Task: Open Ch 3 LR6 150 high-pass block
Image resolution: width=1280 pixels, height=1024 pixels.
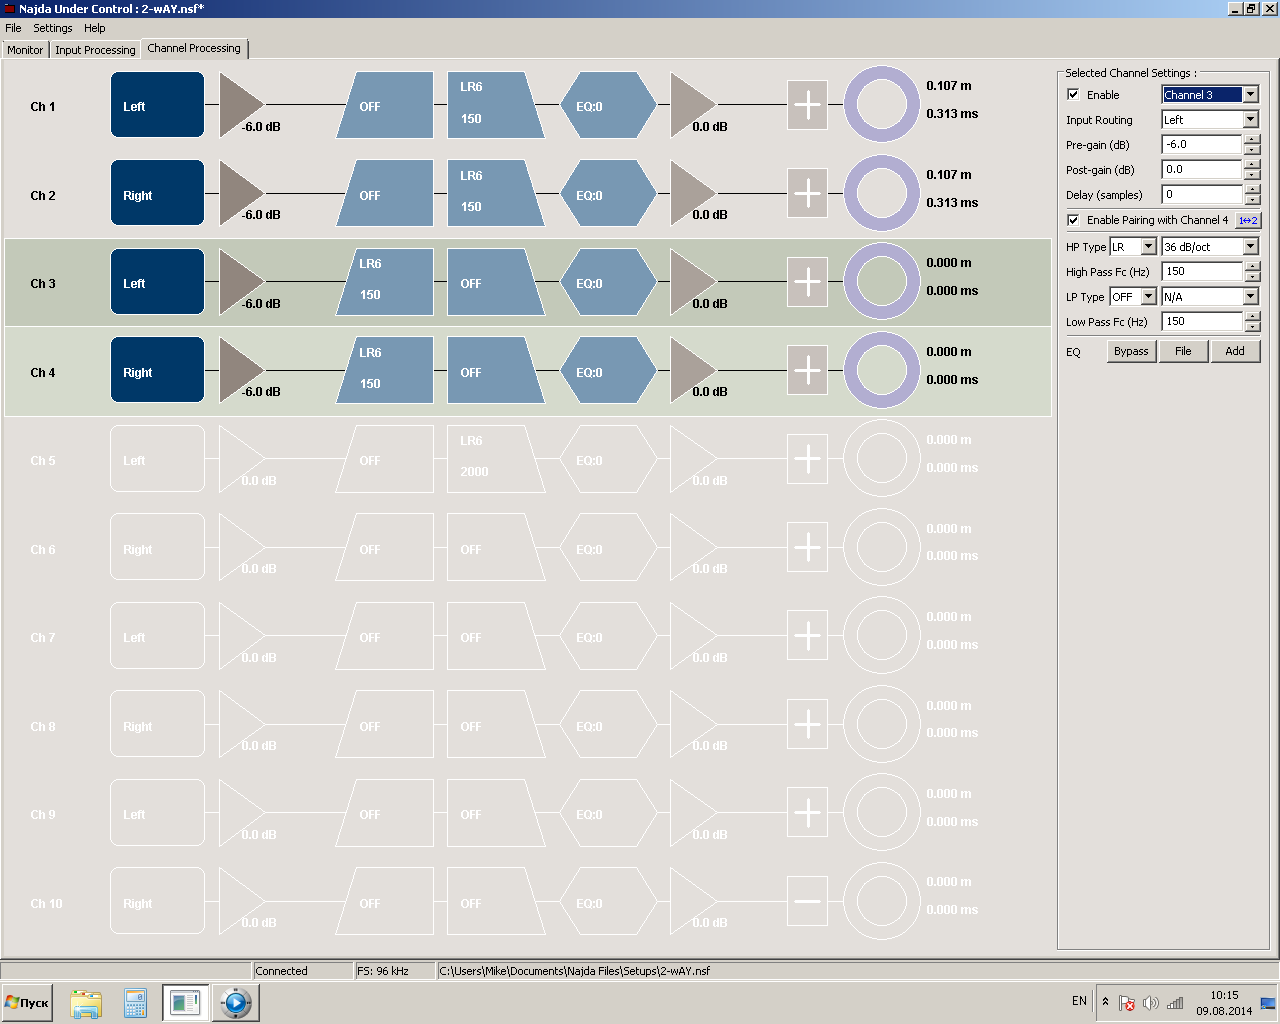Action: coord(385,282)
